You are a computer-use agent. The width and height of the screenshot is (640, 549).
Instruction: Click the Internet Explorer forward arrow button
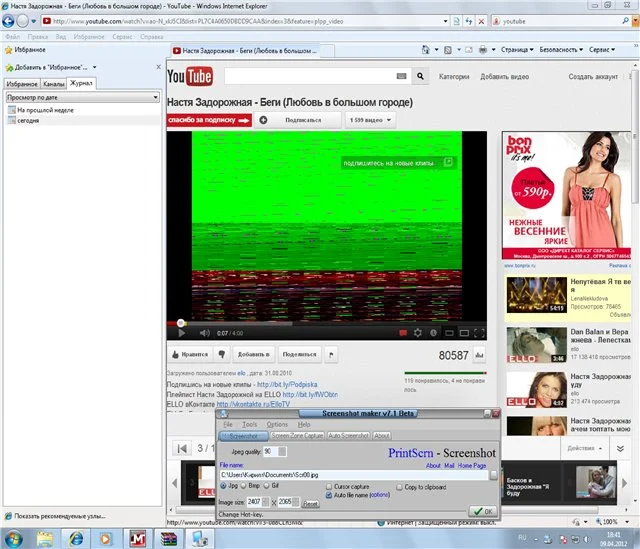pos(22,21)
